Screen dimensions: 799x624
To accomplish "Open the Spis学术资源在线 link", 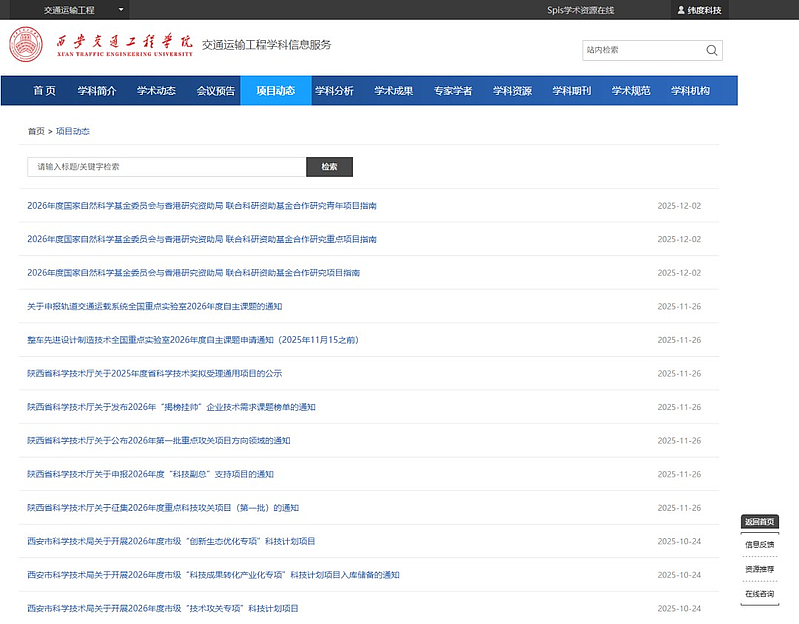I will [581, 10].
